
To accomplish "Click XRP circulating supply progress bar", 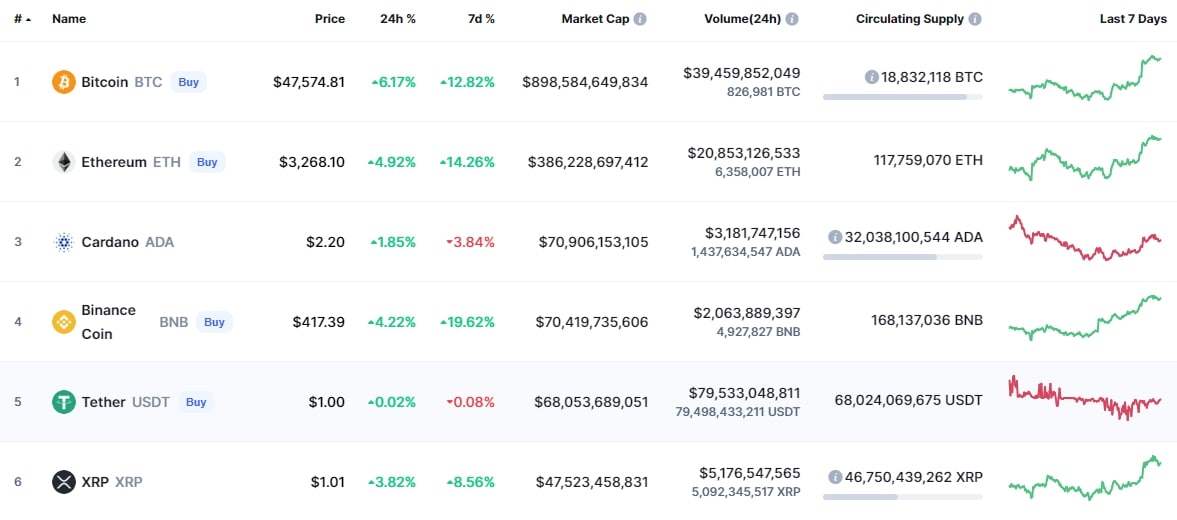I will coord(902,497).
